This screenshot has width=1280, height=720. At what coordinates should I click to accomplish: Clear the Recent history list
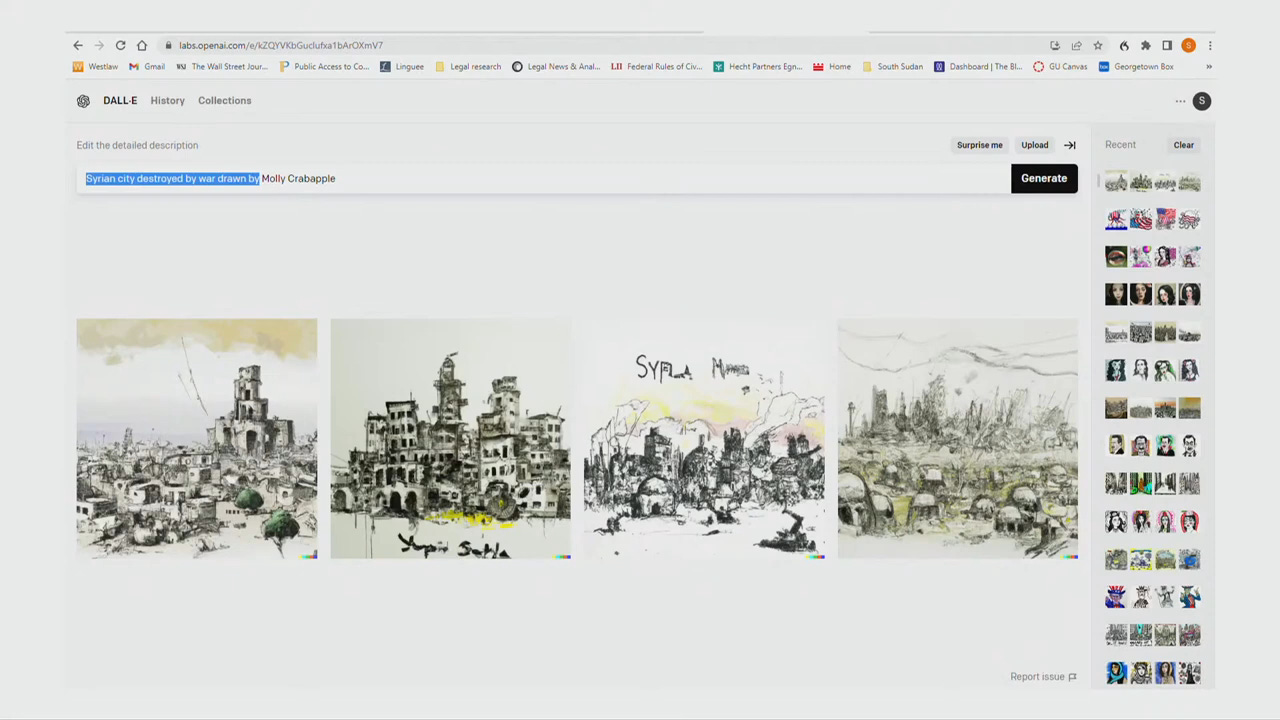pos(1184,145)
